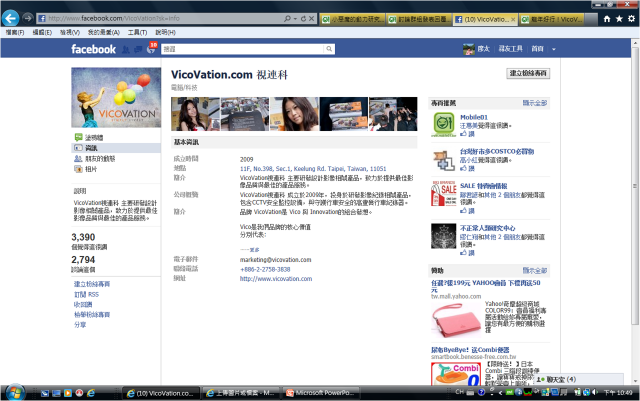Open the address bar dropdown arrow
The width and height of the screenshot is (640, 401).
coord(295,18)
